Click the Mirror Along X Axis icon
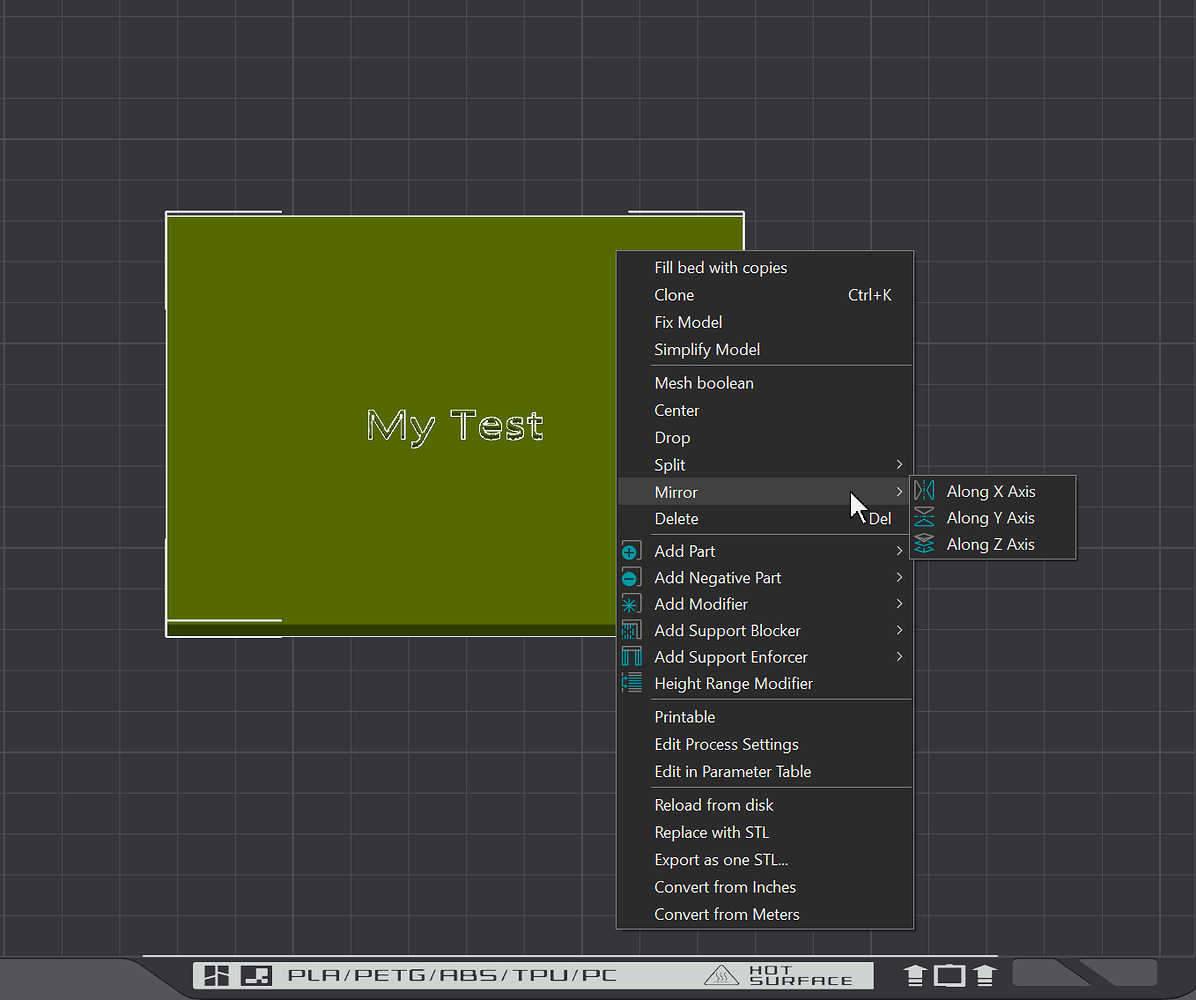This screenshot has width=1196, height=1000. tap(924, 490)
